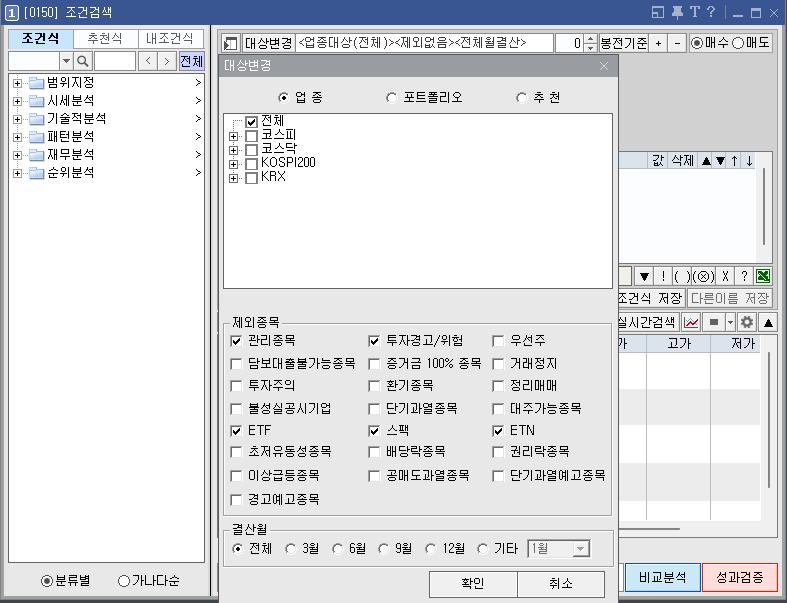Click the title bar ? help icon
This screenshot has height=603, width=787.
point(711,12)
